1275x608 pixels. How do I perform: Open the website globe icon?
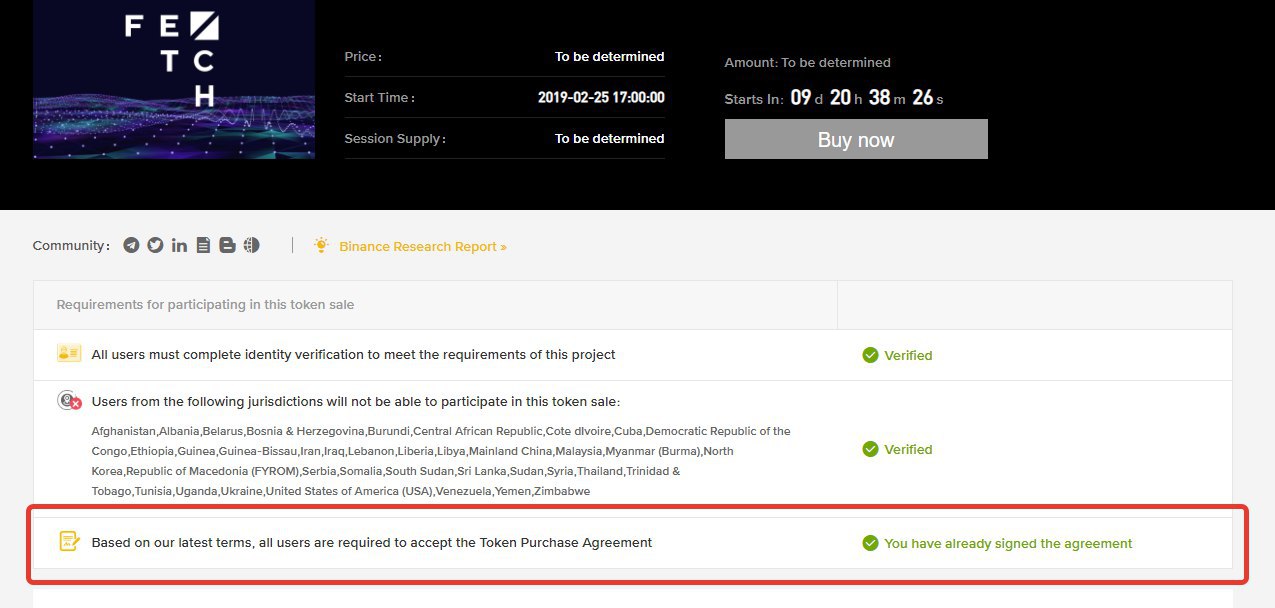[x=251, y=245]
